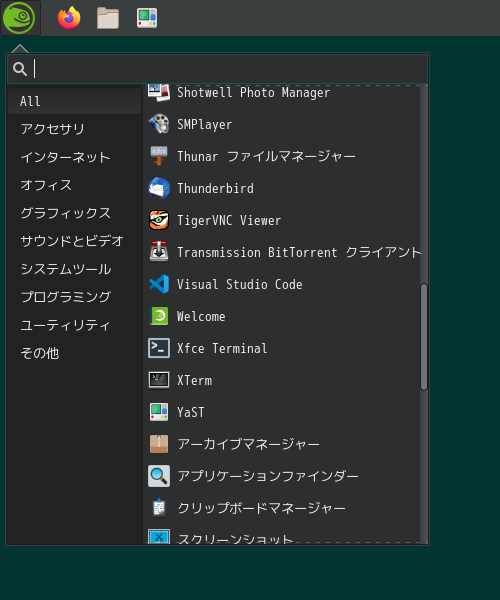The image size is (500, 600).
Task: Select the その他 category
Action: coord(74,353)
